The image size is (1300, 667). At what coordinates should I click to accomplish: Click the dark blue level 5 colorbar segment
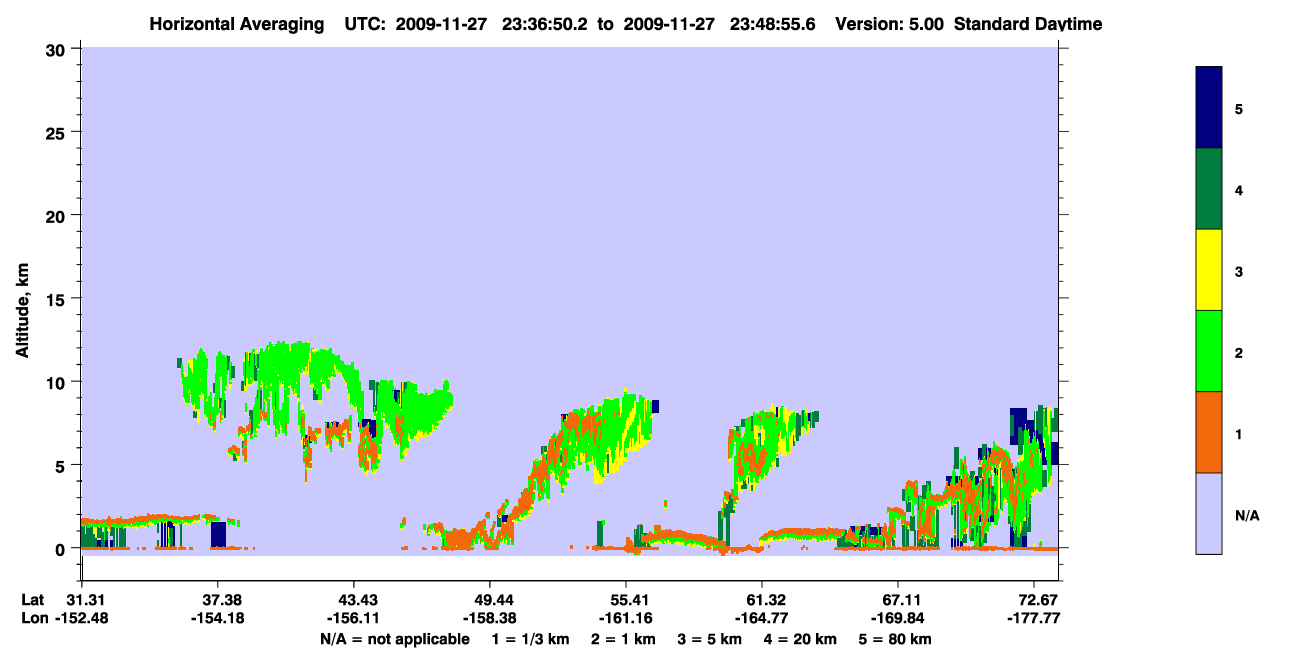pyautogui.click(x=1209, y=108)
